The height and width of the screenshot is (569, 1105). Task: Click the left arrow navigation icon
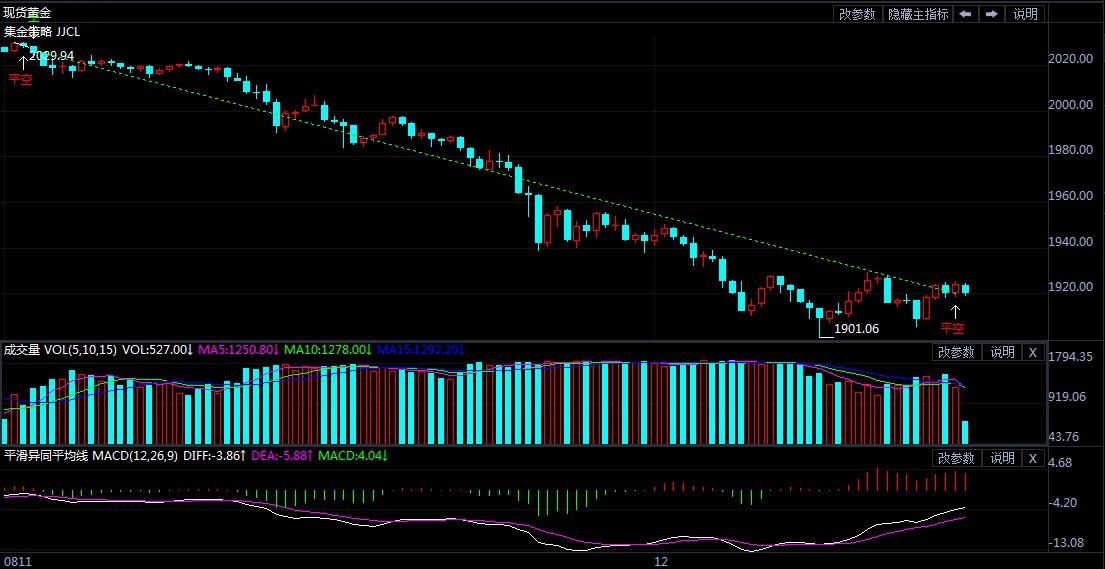tap(965, 14)
